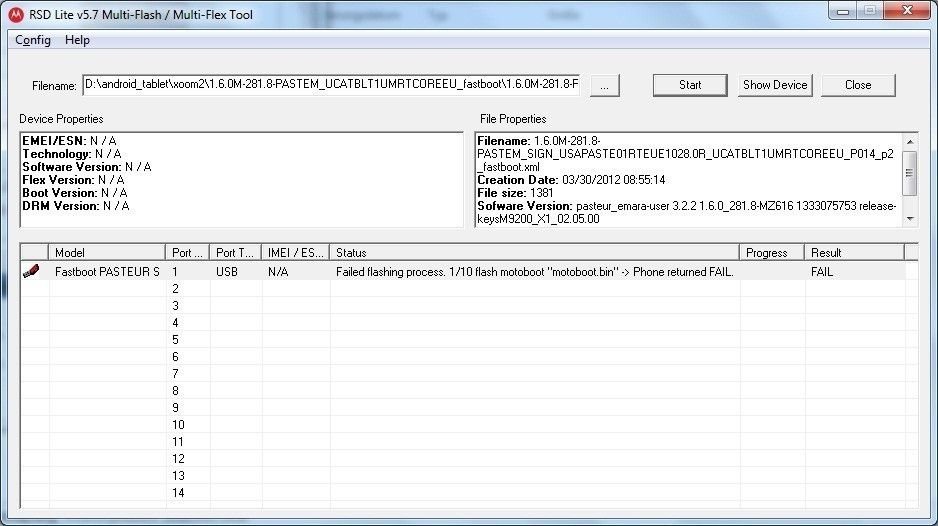Click the Creation Date line in File Properties
Viewport: 938px width, 526px height.
click(x=571, y=180)
